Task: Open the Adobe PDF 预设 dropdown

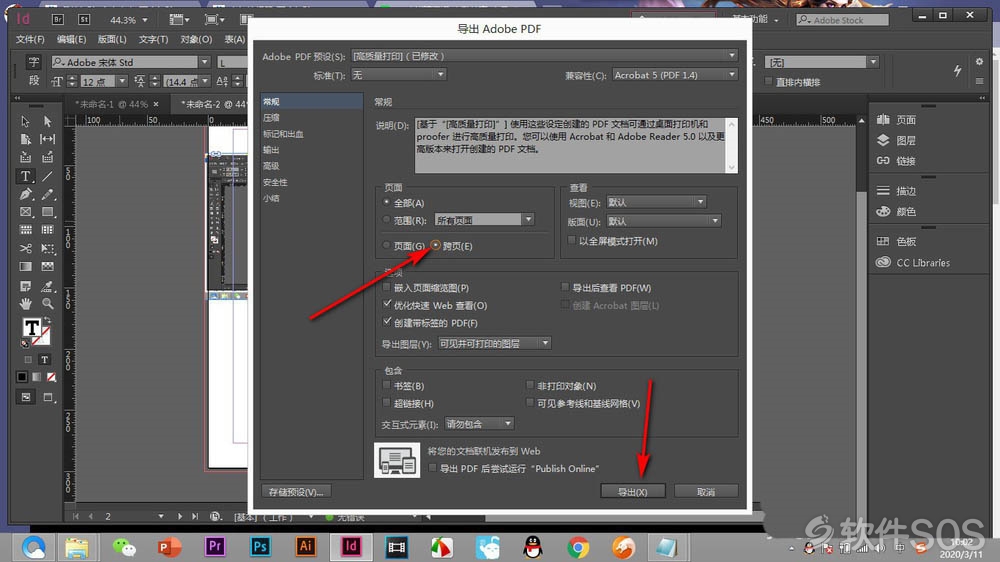Action: (x=544, y=56)
